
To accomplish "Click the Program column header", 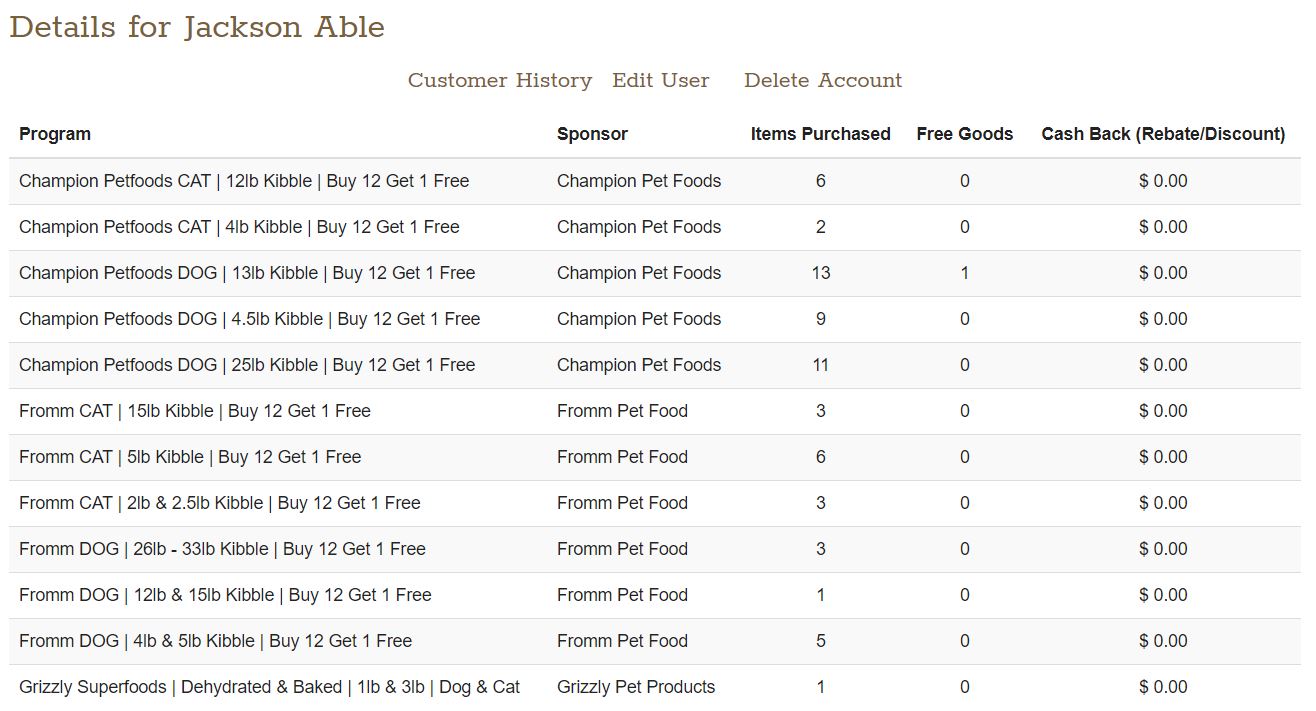I will pos(55,134).
